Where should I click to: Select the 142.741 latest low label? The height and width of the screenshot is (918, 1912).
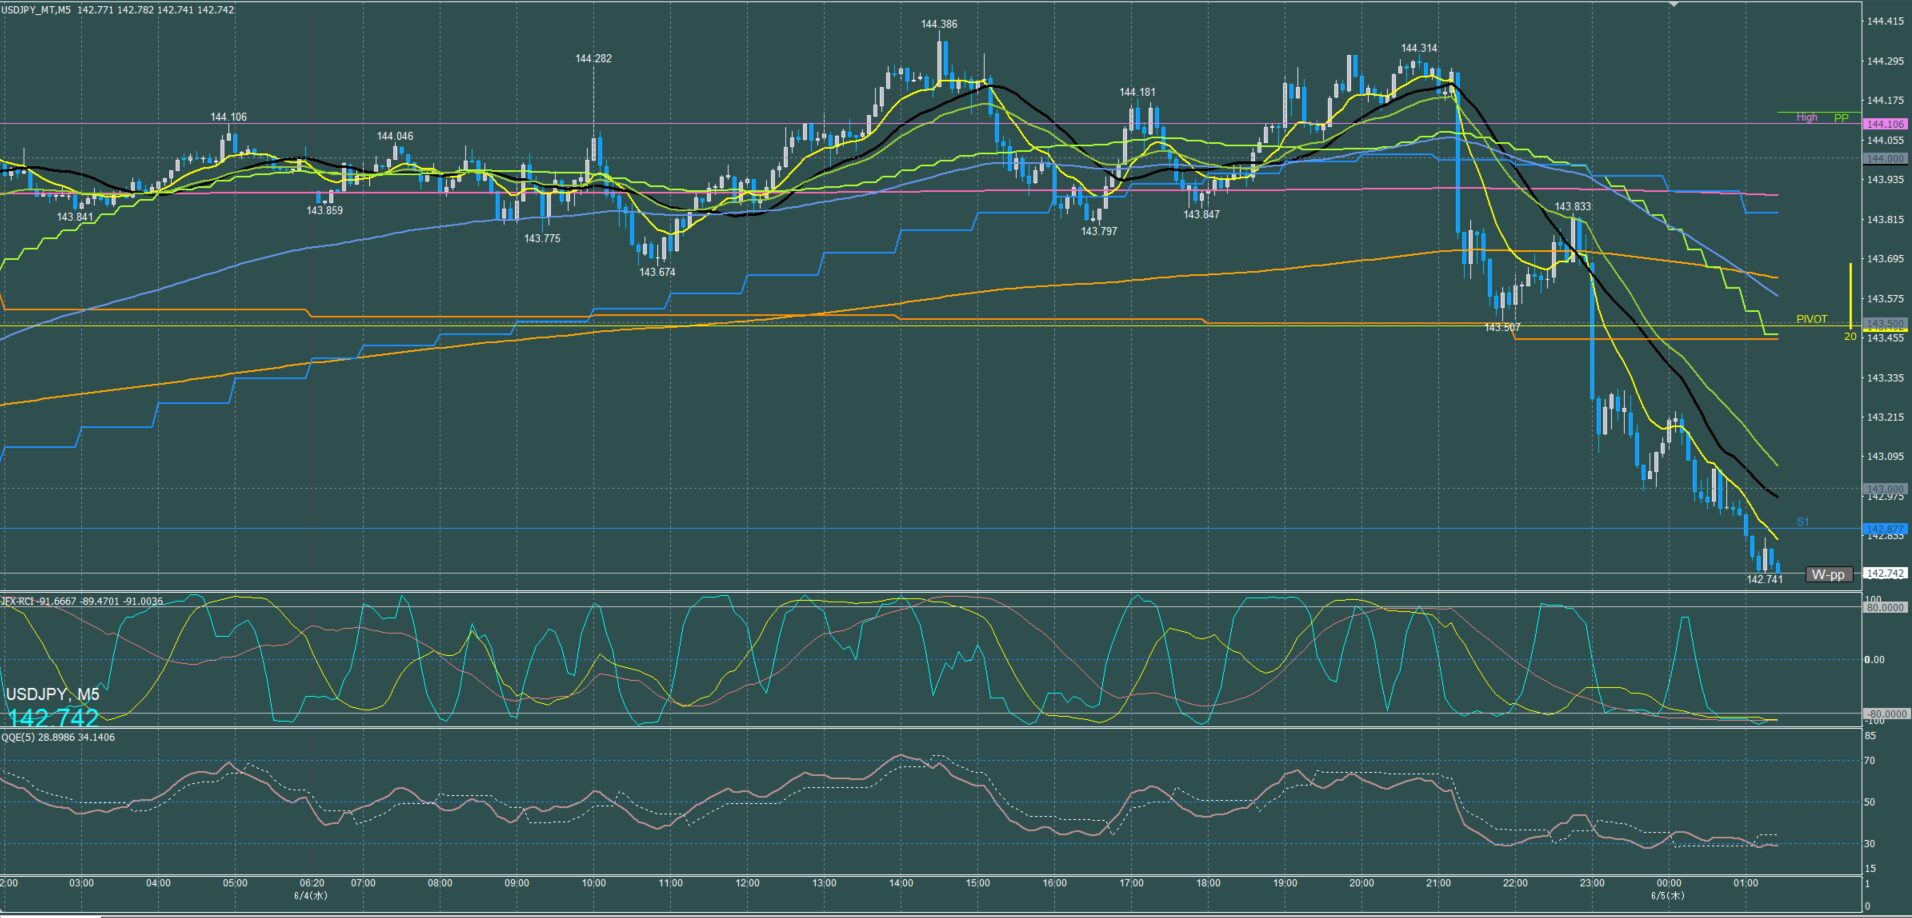(x=1765, y=579)
